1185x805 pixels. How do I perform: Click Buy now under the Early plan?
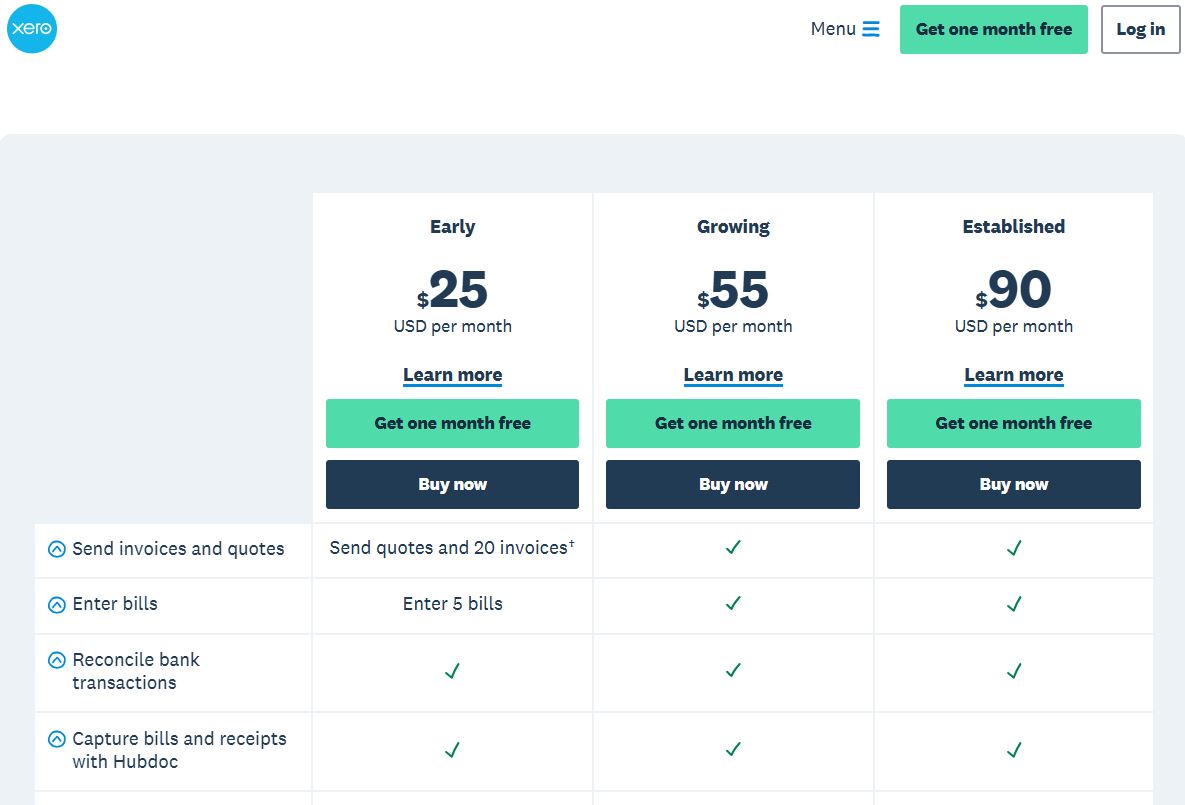click(452, 484)
